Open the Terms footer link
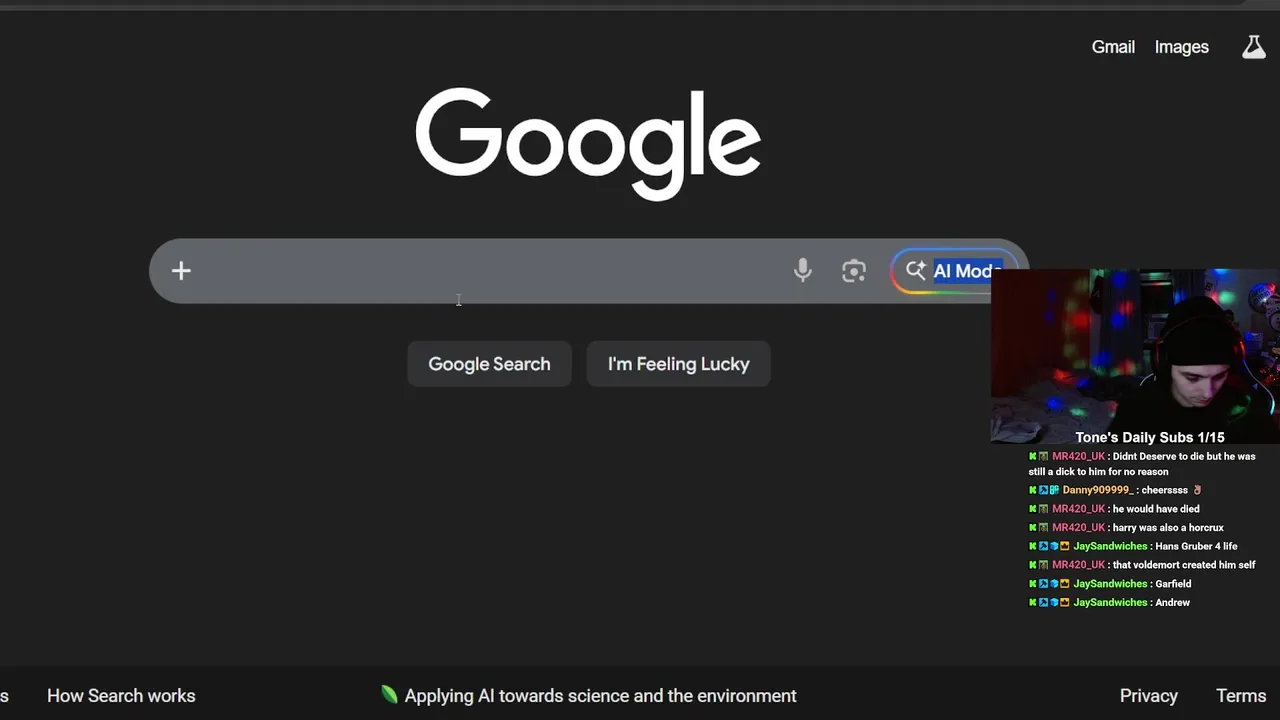 pos(1241,696)
